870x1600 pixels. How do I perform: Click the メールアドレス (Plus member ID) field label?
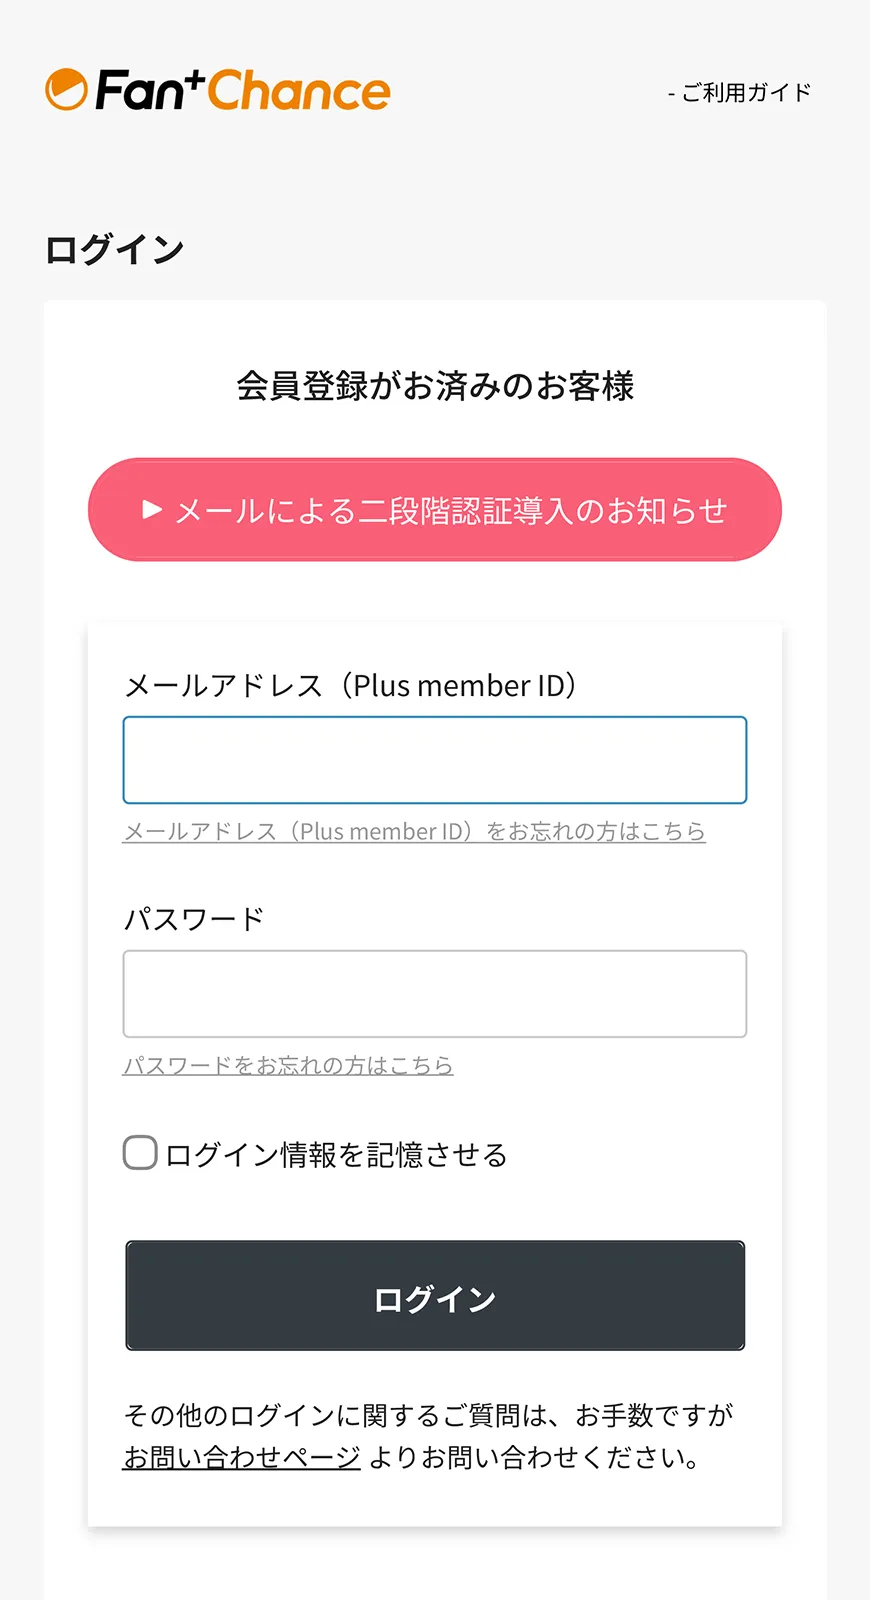(351, 686)
